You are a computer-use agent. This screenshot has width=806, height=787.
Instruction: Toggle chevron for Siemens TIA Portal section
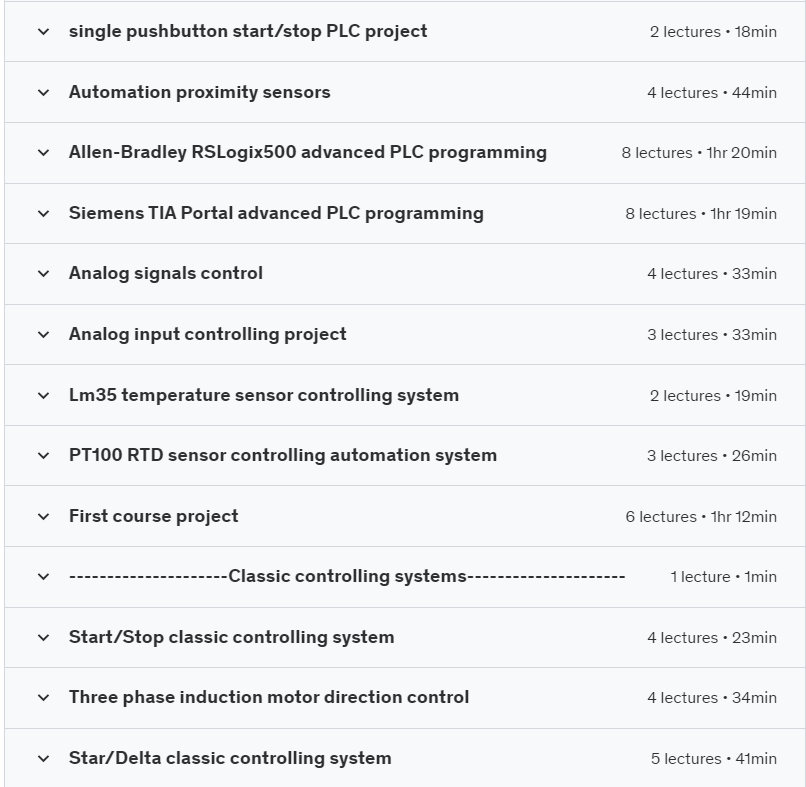click(43, 214)
